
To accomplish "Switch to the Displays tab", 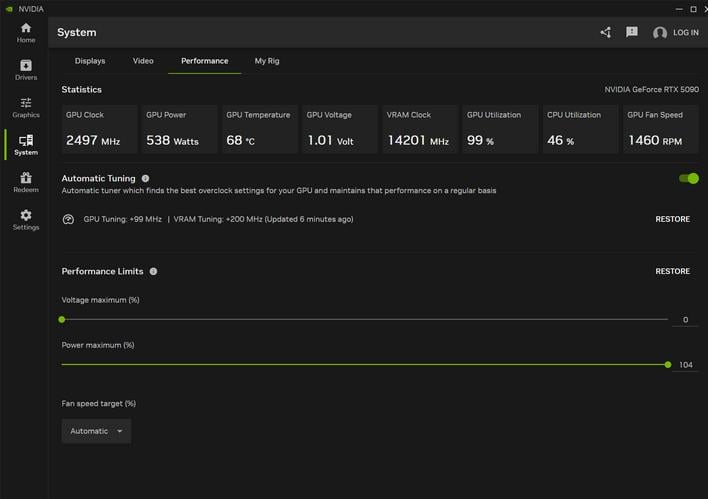I will pos(90,61).
